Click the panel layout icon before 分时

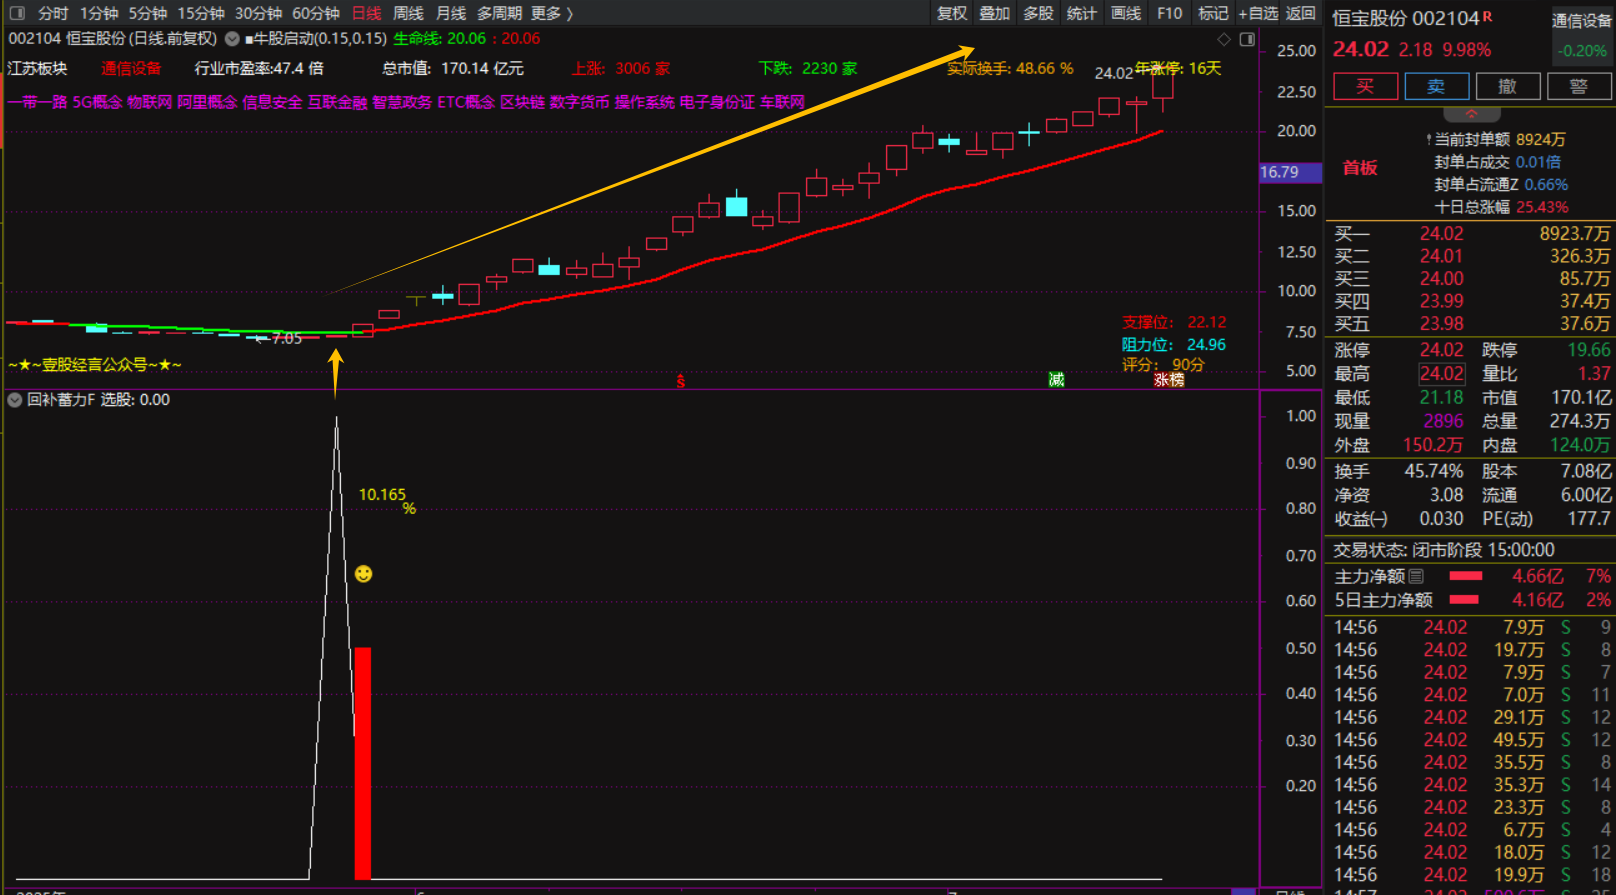(x=17, y=13)
